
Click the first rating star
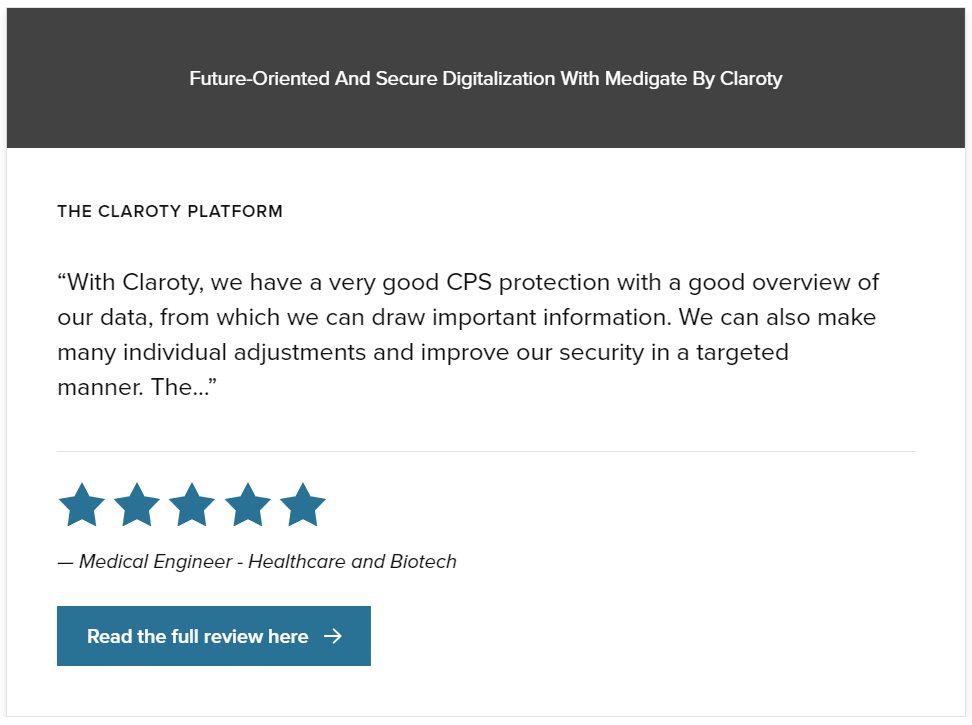(x=81, y=505)
